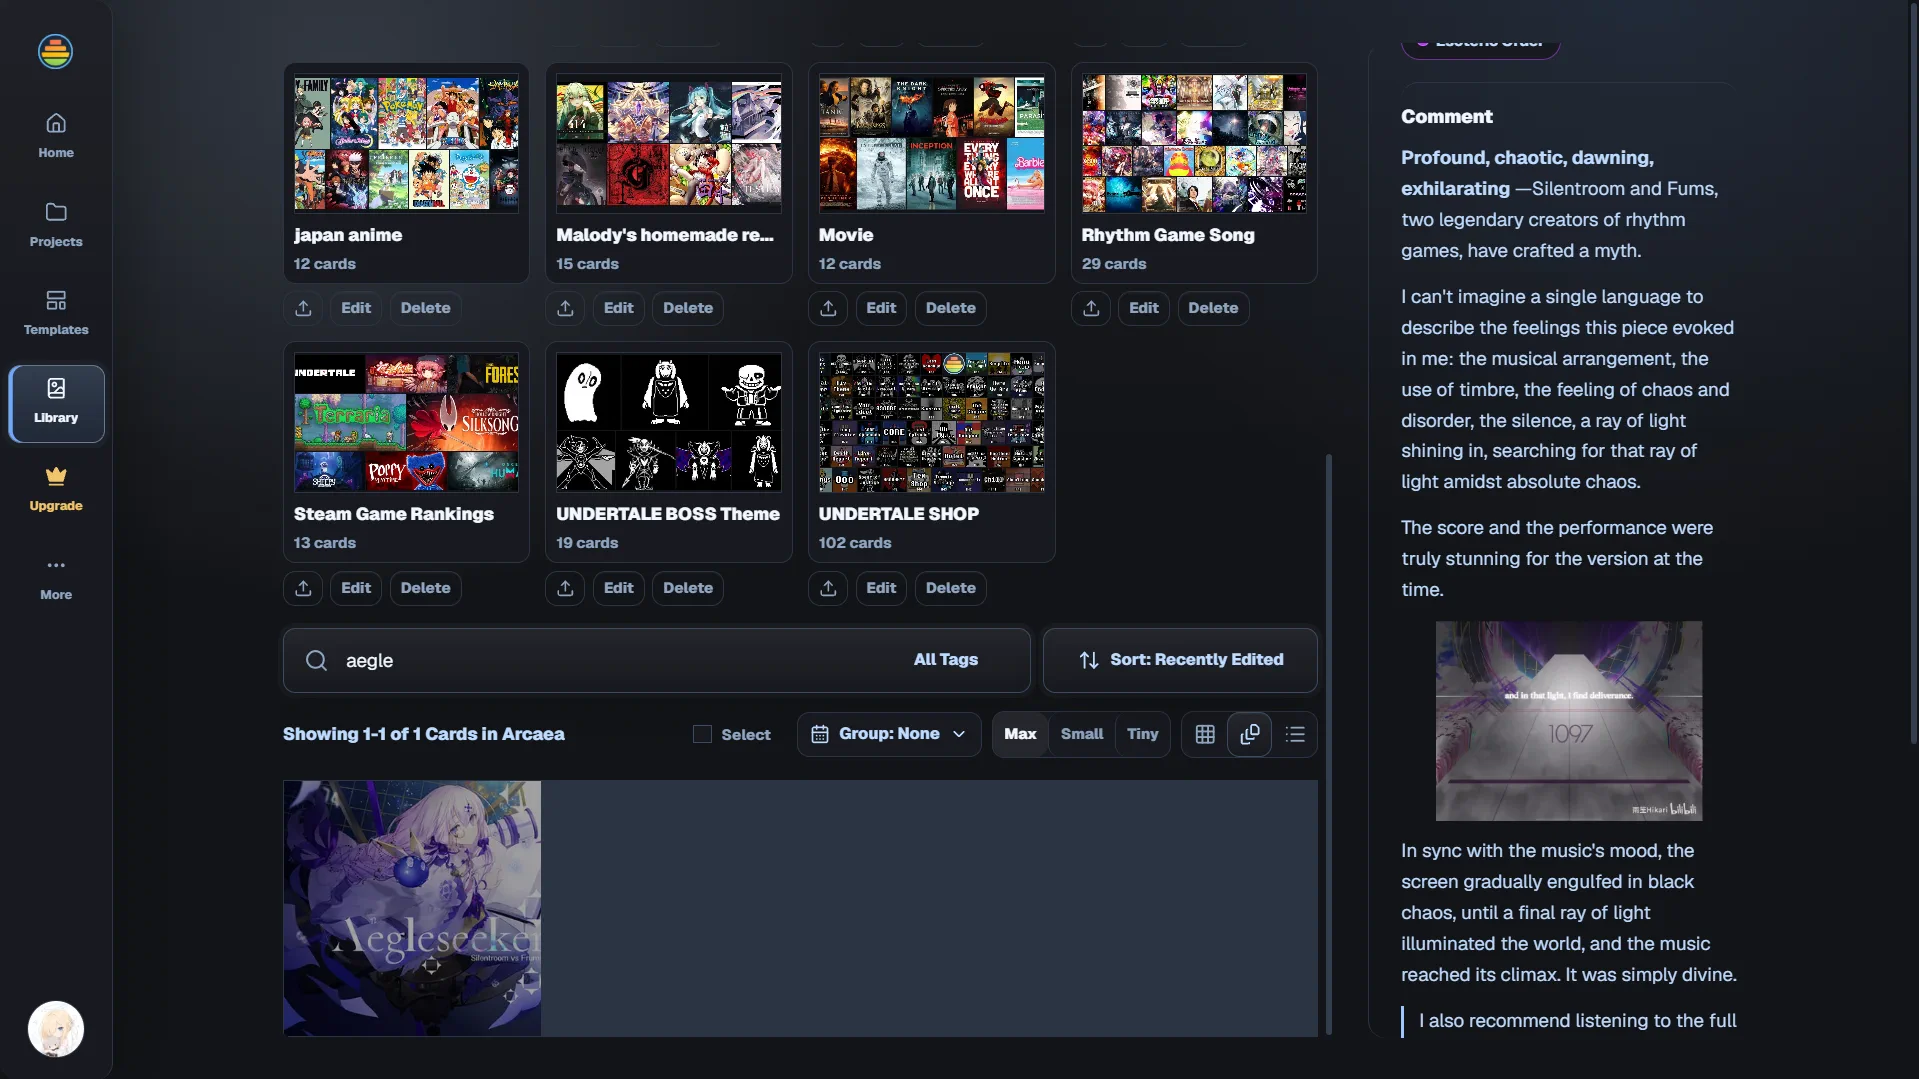This screenshot has width=1919, height=1079.
Task: Edit the UNDERTALE SHOP collection
Action: point(881,588)
